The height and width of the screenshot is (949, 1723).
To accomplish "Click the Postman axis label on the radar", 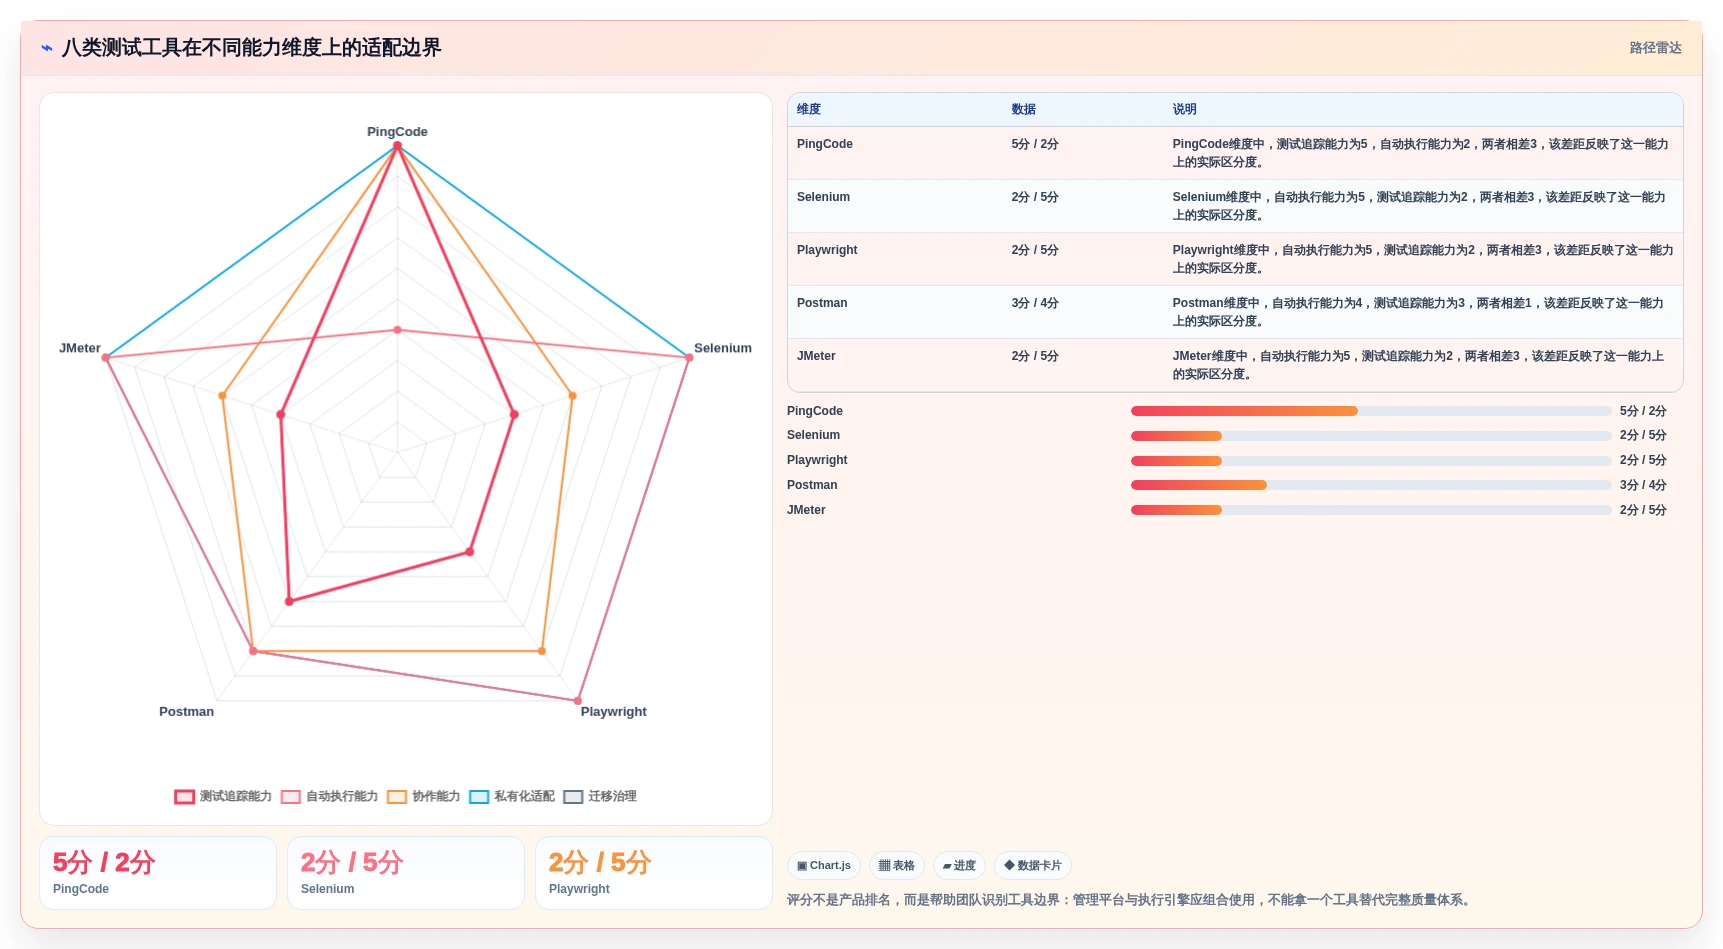I will tap(186, 712).
